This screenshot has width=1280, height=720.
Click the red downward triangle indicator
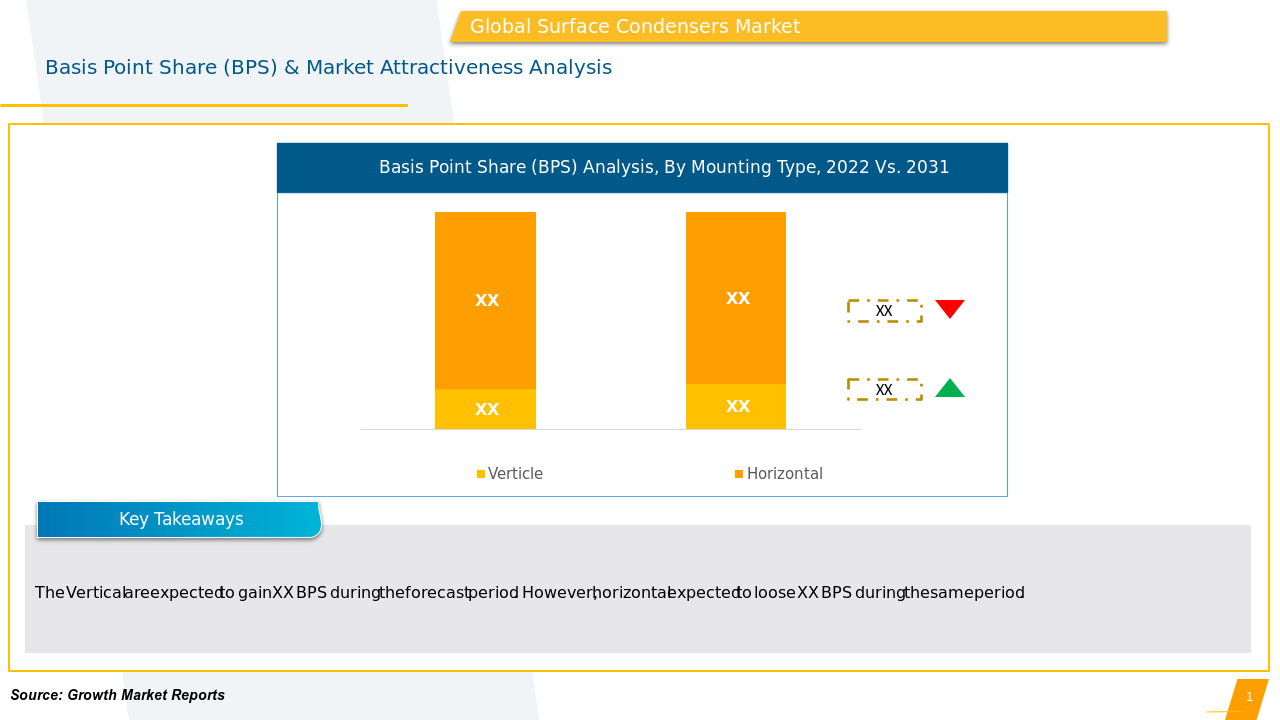[x=949, y=308]
